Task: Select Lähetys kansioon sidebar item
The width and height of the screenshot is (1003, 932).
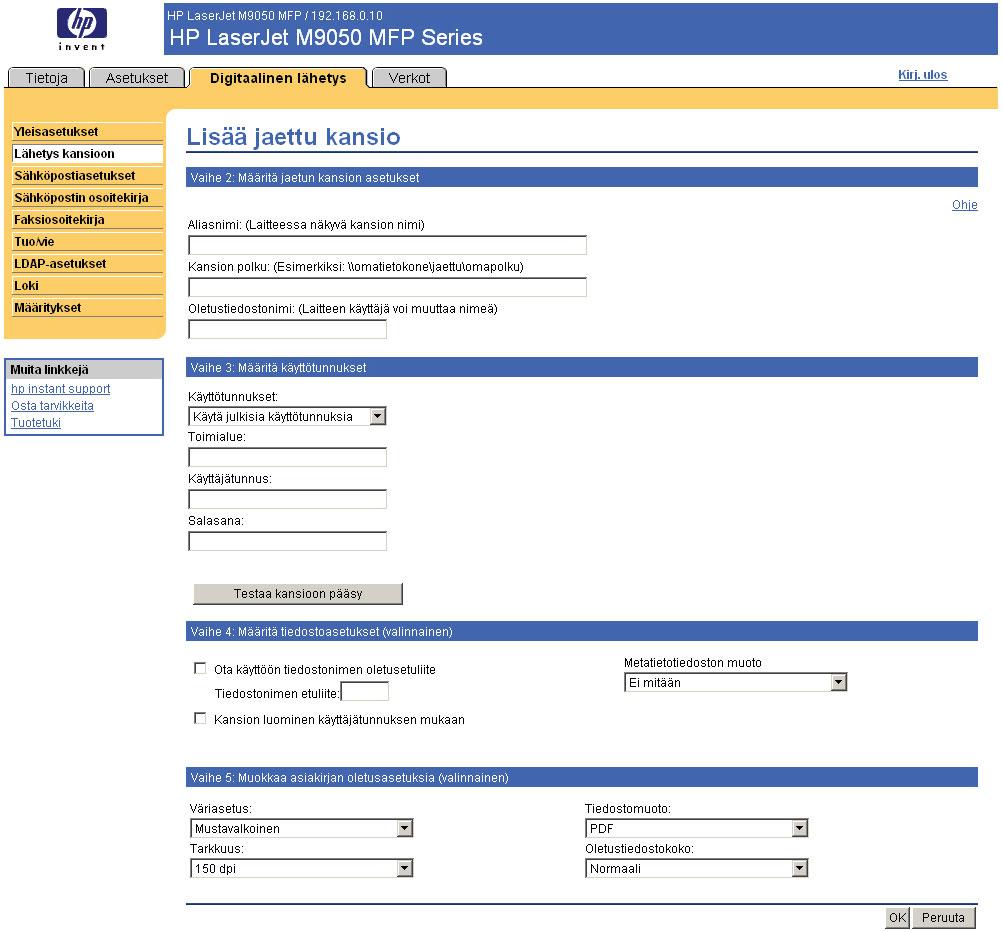Action: [87, 154]
